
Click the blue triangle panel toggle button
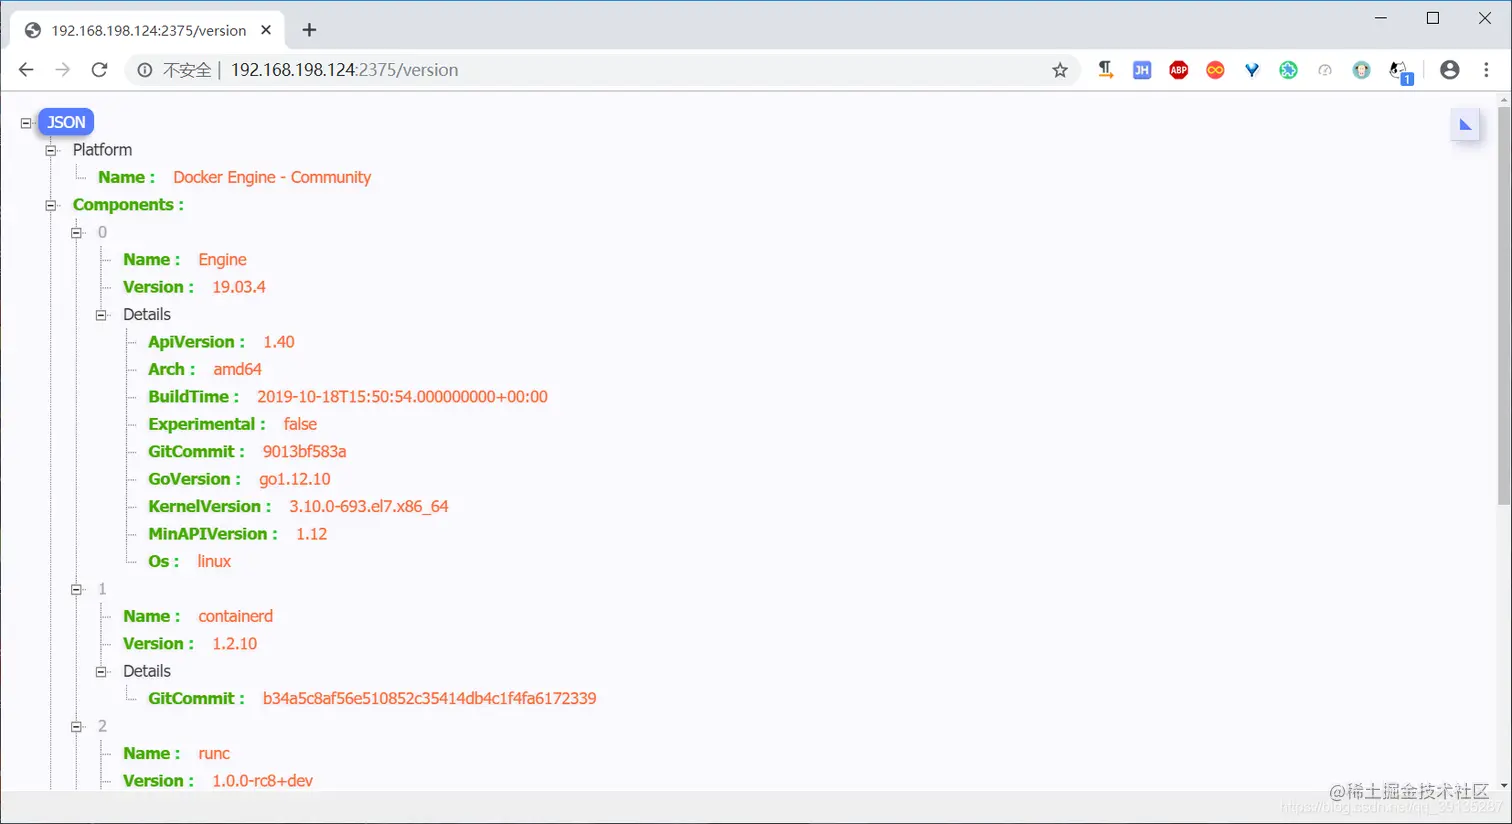[1465, 125]
